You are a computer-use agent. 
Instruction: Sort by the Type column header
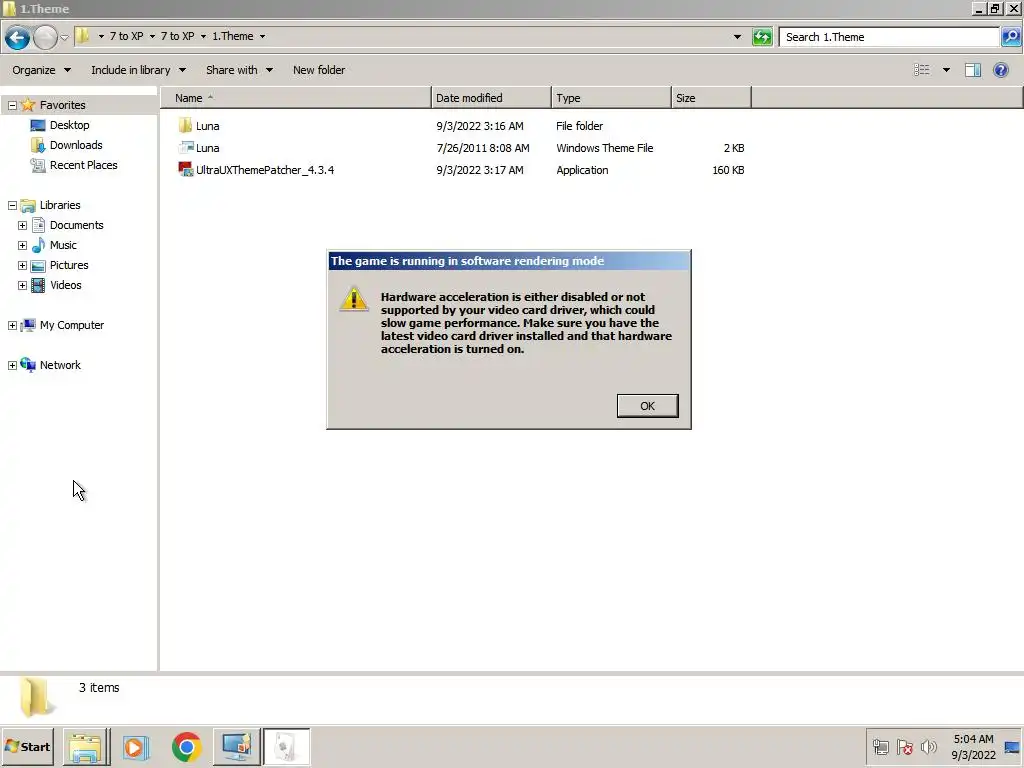(611, 98)
